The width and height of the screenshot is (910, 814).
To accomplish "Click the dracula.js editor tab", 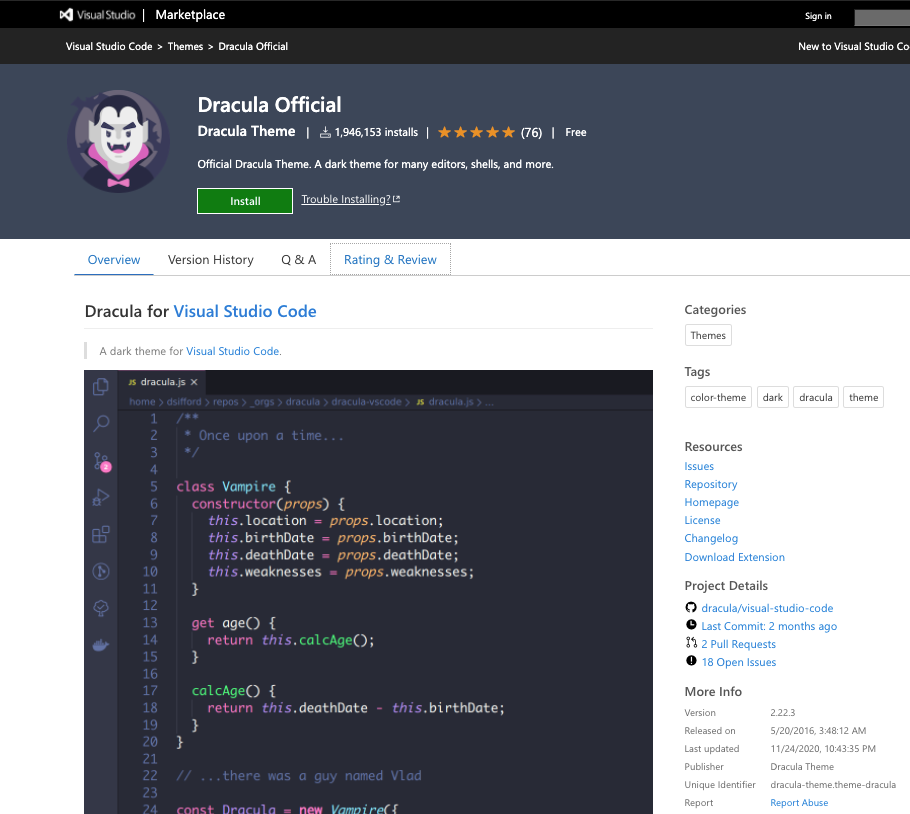I will [162, 382].
